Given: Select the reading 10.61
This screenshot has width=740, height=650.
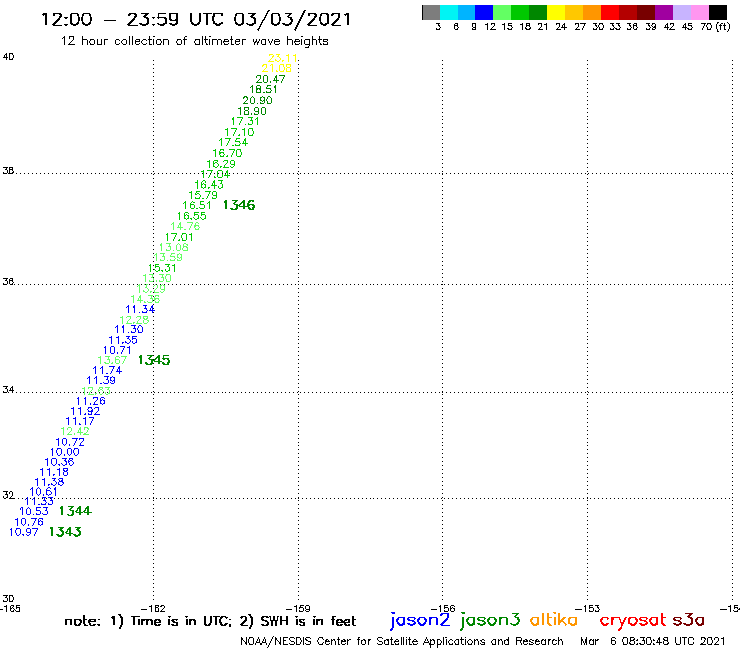Looking at the screenshot, I should 43,492.
